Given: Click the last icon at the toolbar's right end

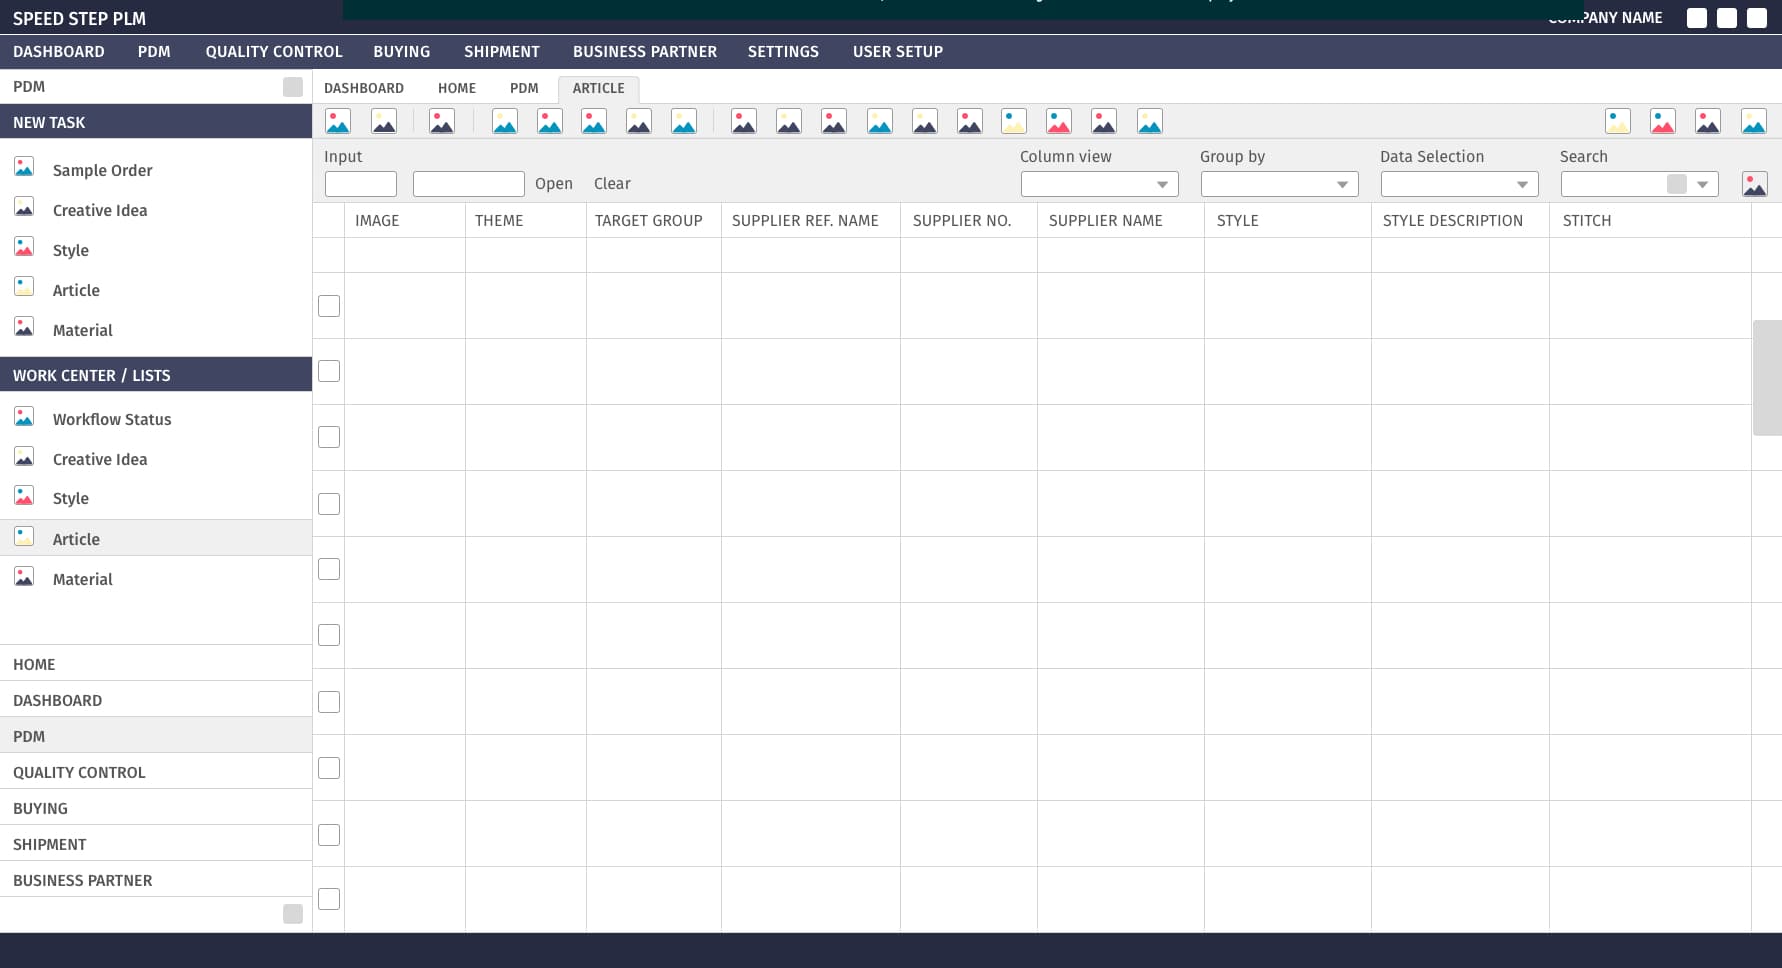Looking at the screenshot, I should 1754,122.
